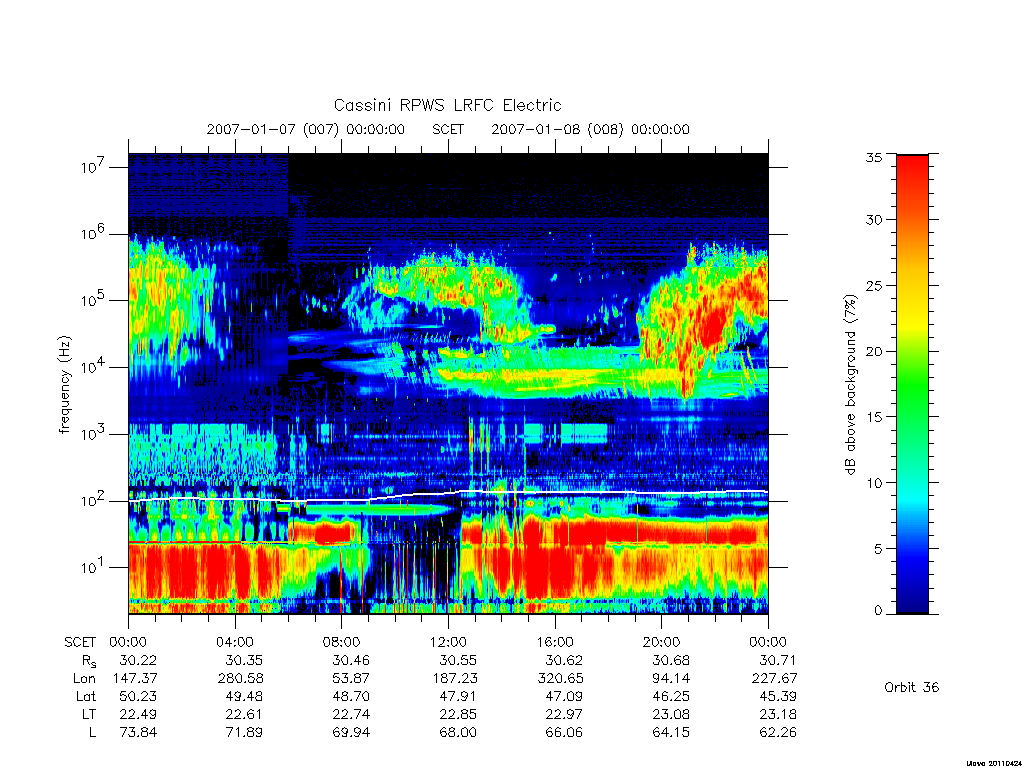Click the Rs value 30.55
1024x768 pixels.
pos(458,660)
